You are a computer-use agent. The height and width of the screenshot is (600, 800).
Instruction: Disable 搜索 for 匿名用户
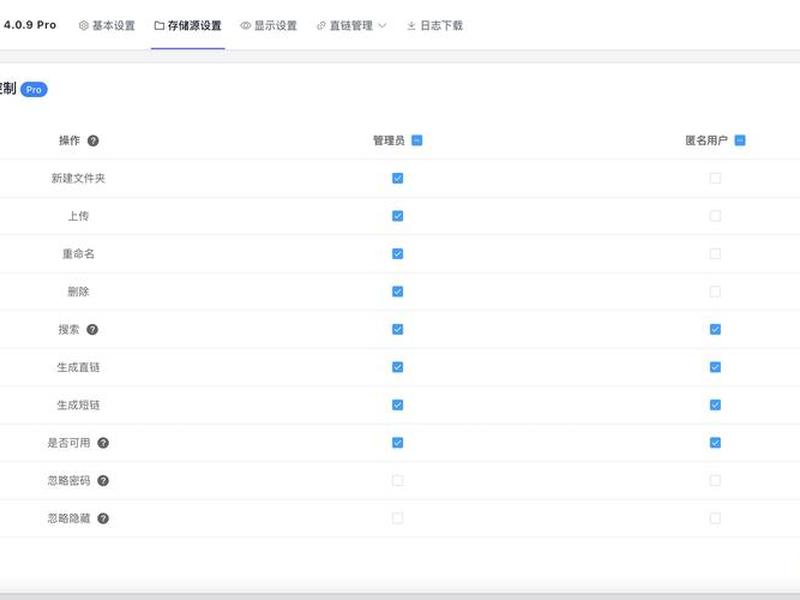coord(715,329)
